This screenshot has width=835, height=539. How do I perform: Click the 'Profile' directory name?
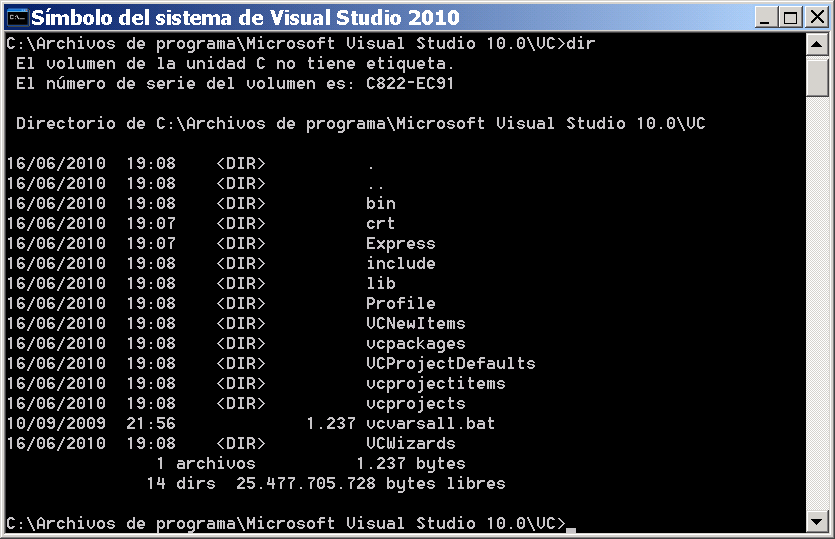tap(400, 304)
